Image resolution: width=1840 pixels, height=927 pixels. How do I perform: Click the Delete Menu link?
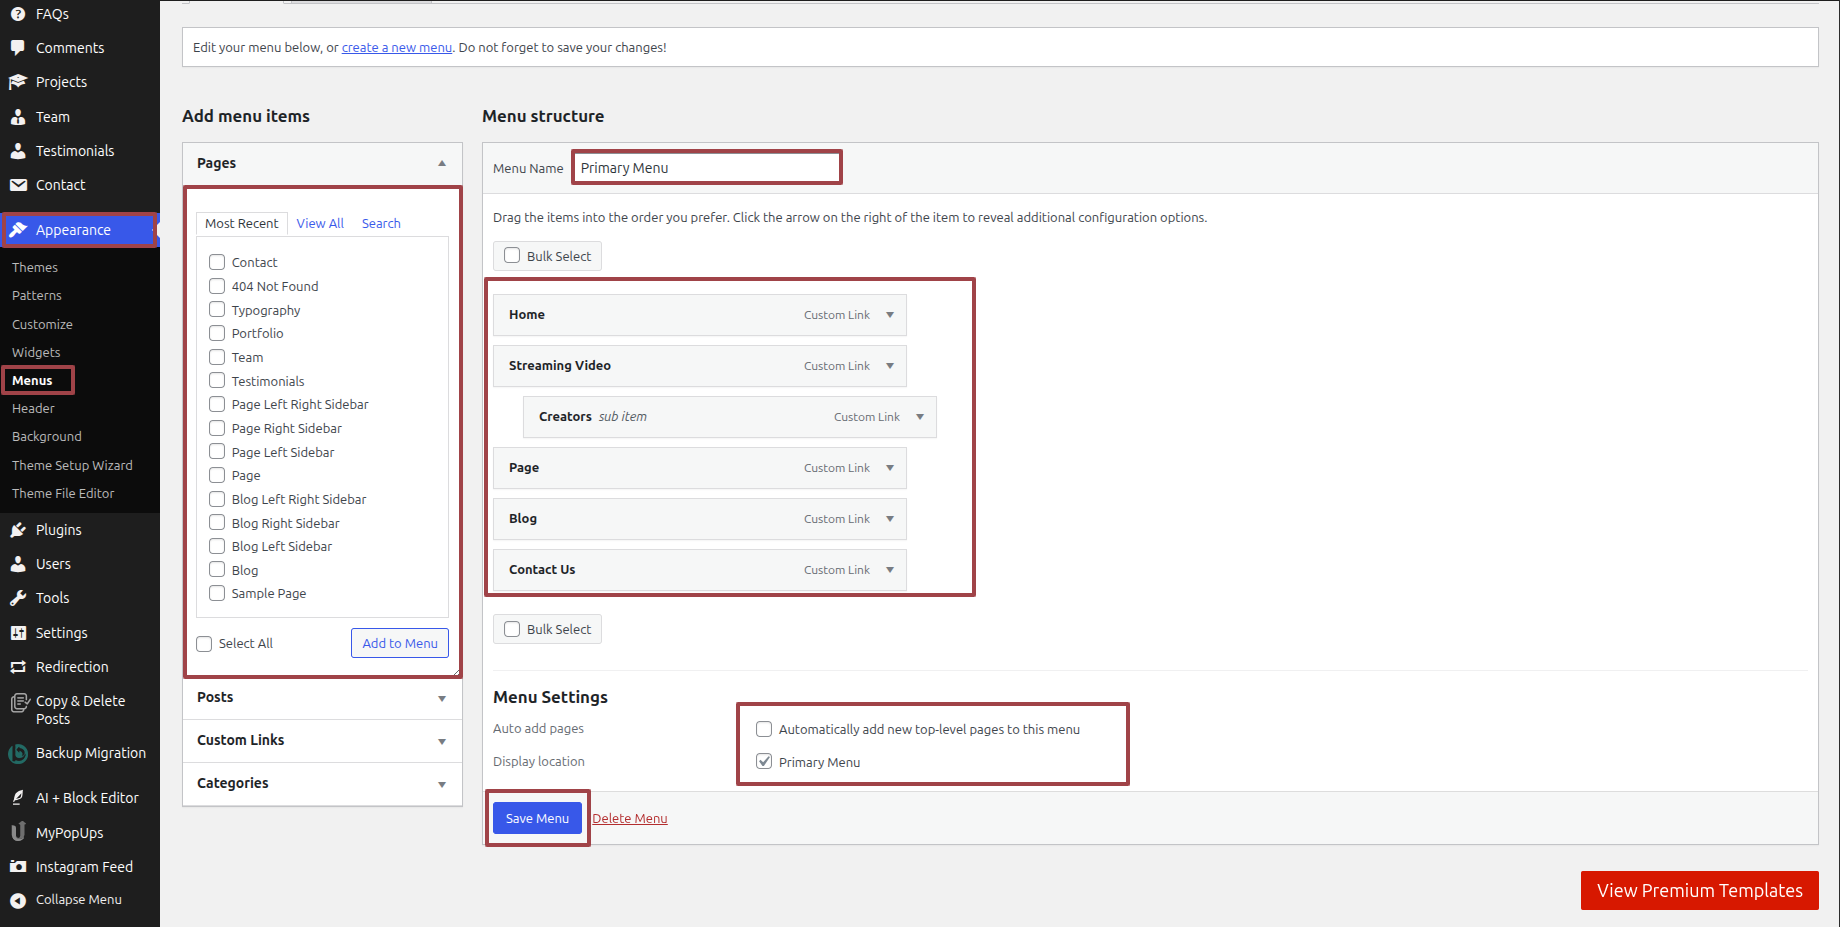tap(630, 819)
